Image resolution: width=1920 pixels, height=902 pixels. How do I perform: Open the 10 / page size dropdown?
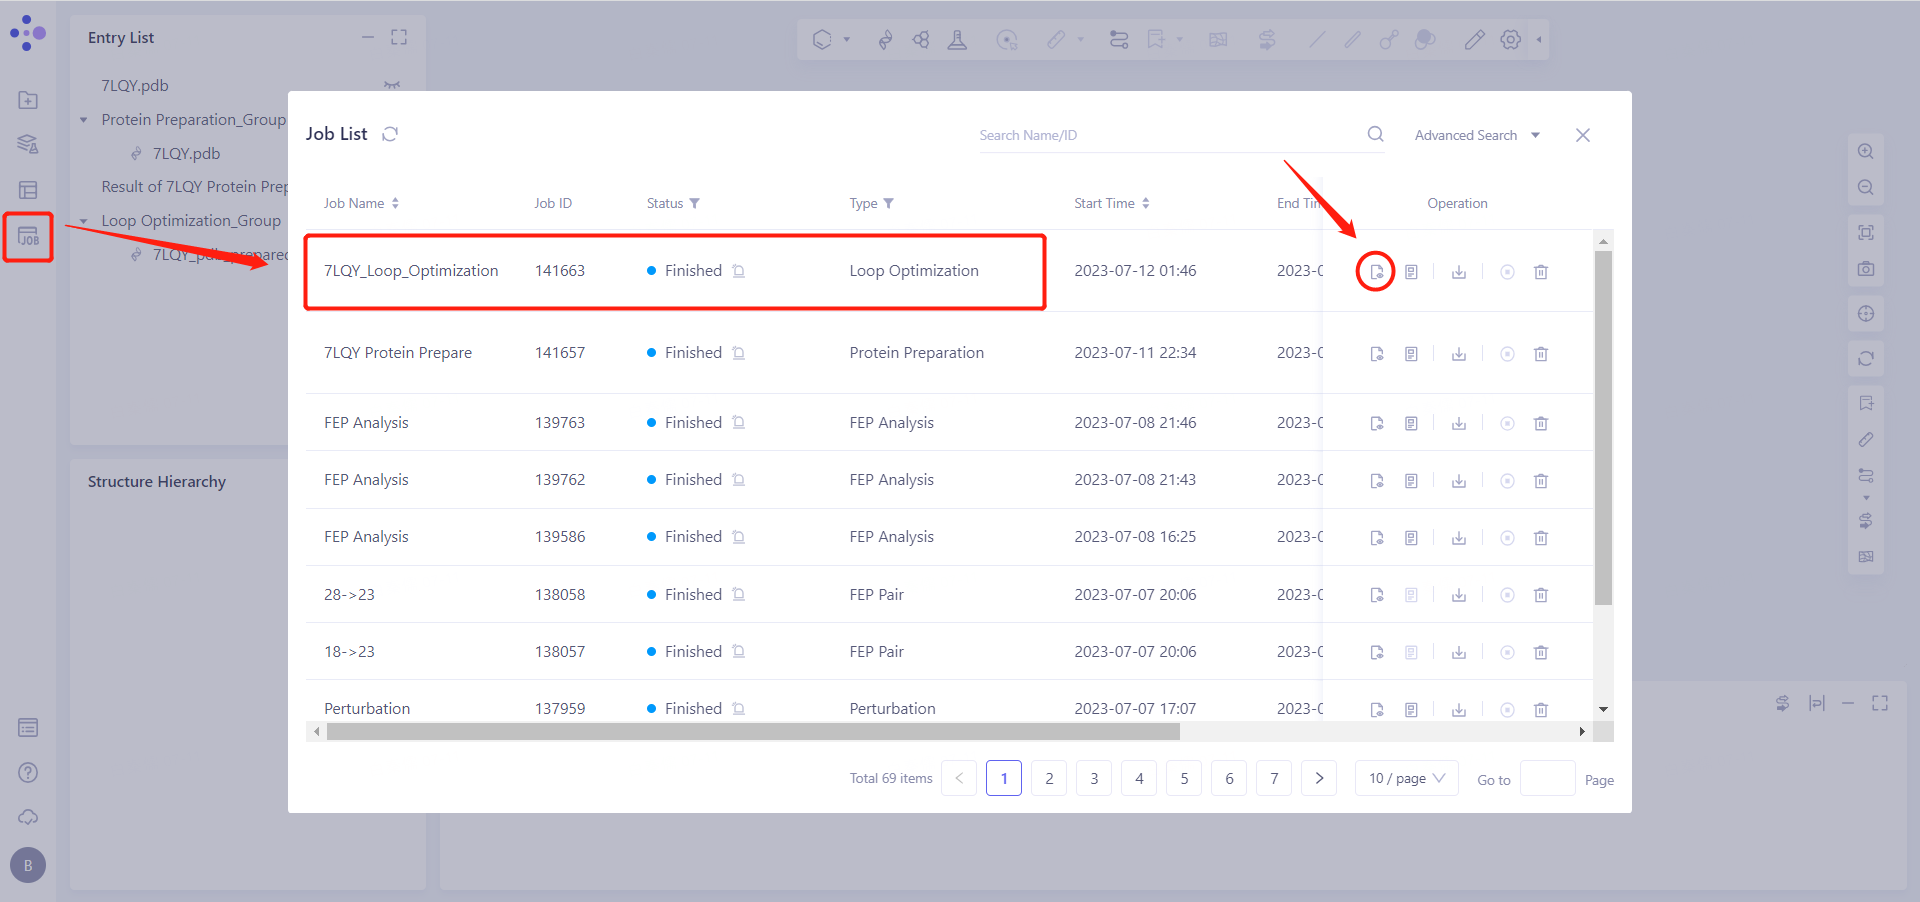click(x=1406, y=778)
